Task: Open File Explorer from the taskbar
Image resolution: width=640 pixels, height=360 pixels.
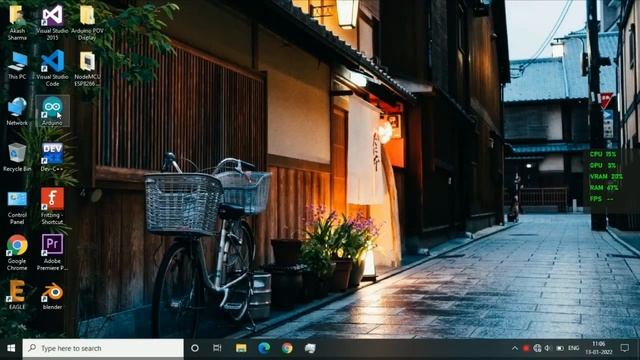Action: [x=241, y=348]
